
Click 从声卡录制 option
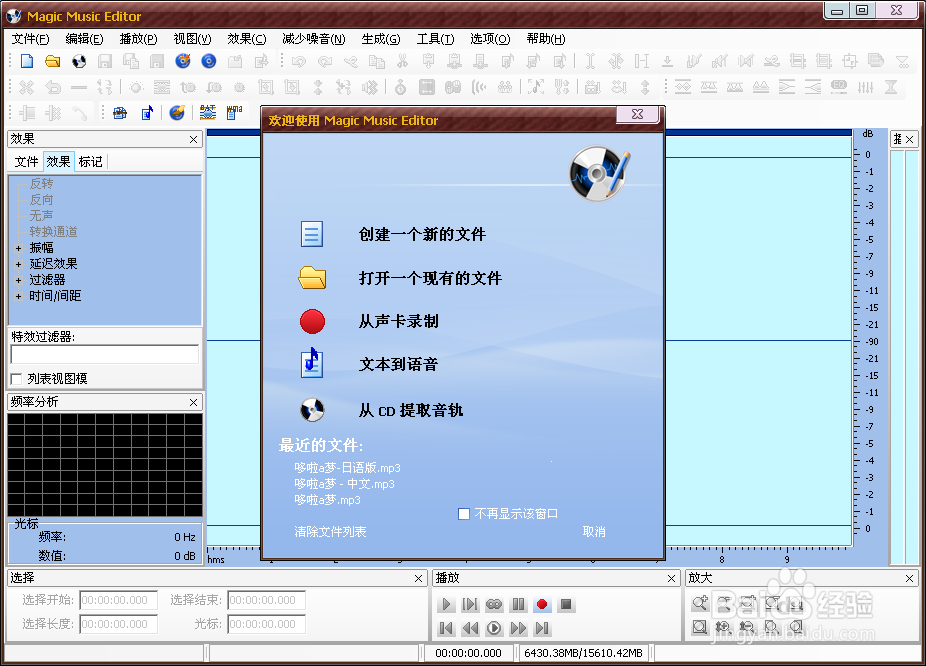[399, 321]
